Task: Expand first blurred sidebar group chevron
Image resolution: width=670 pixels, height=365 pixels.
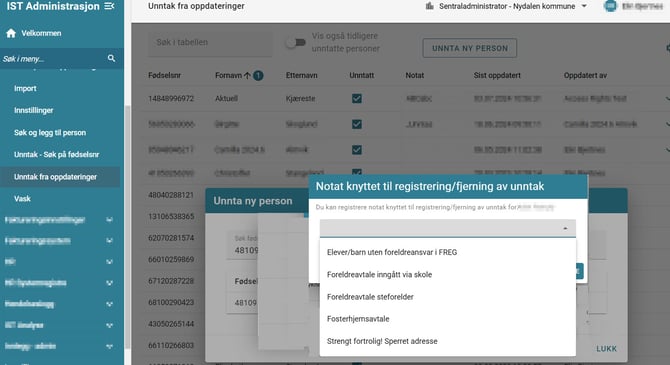Action: pos(109,220)
